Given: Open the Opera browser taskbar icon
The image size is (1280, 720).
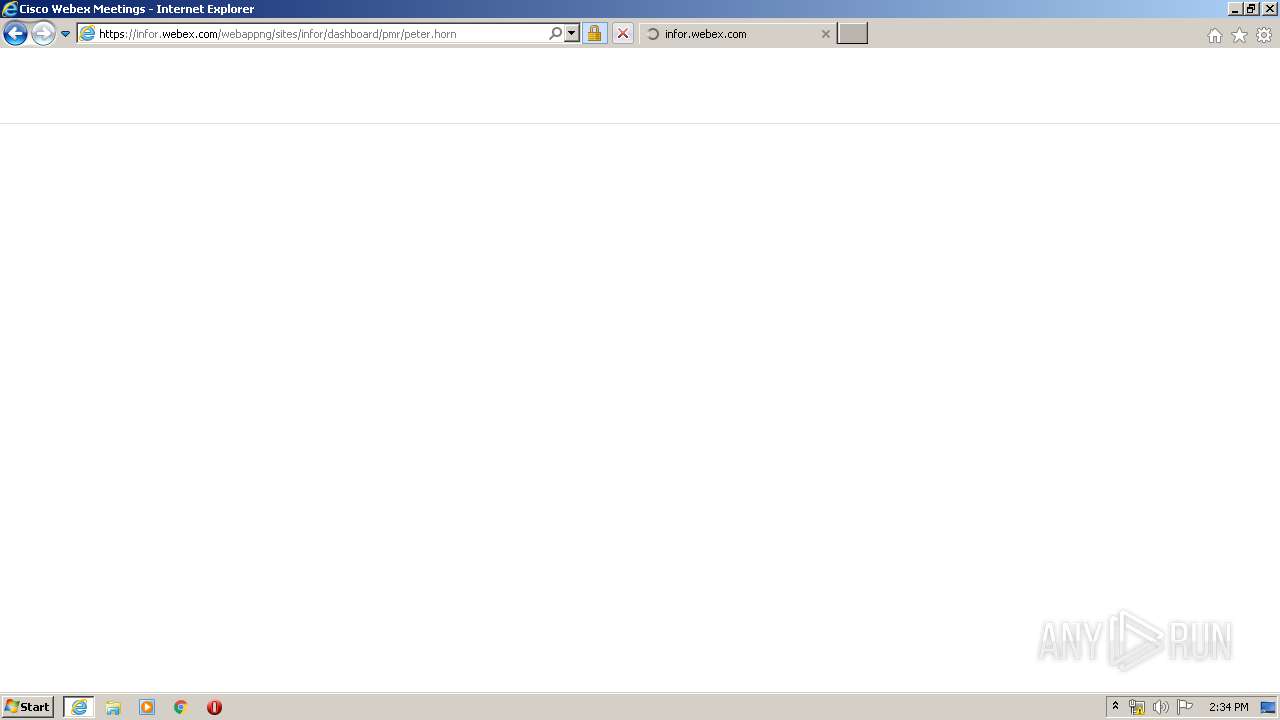Looking at the screenshot, I should pos(214,707).
